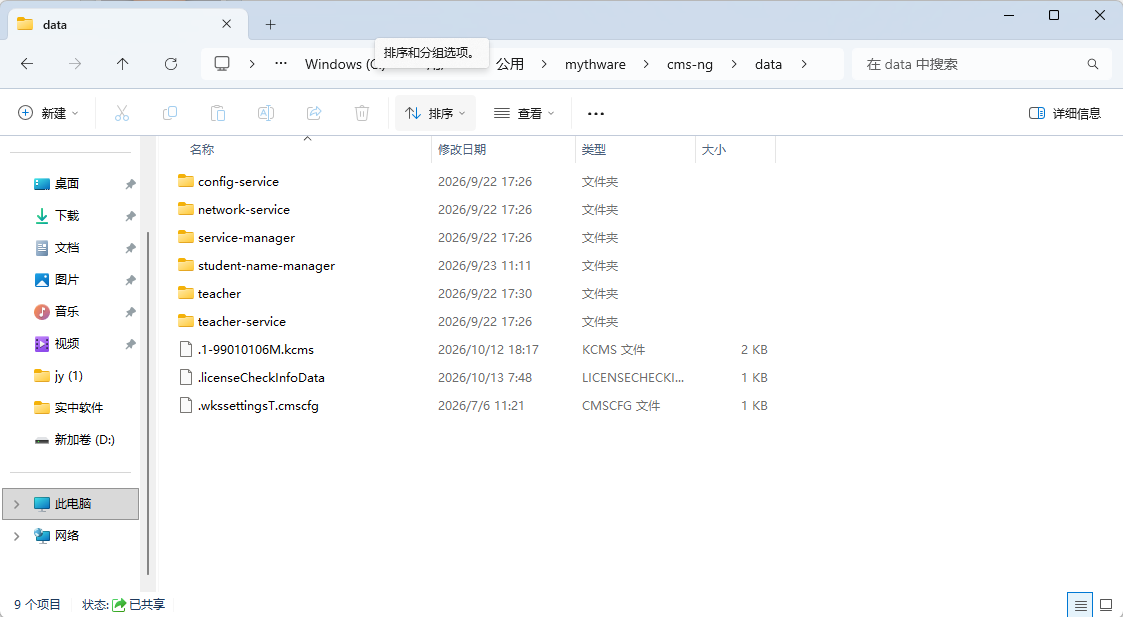This screenshot has width=1123, height=617.
Task: Click the Back navigation arrow
Action: click(x=27, y=64)
